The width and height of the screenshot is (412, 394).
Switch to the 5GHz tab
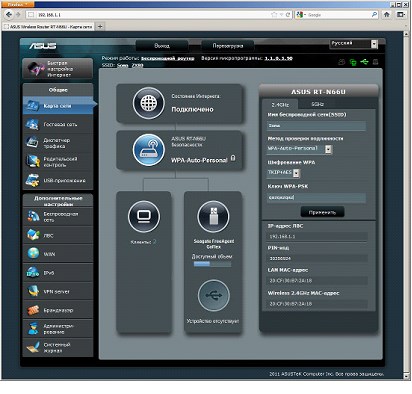pyautogui.click(x=317, y=104)
